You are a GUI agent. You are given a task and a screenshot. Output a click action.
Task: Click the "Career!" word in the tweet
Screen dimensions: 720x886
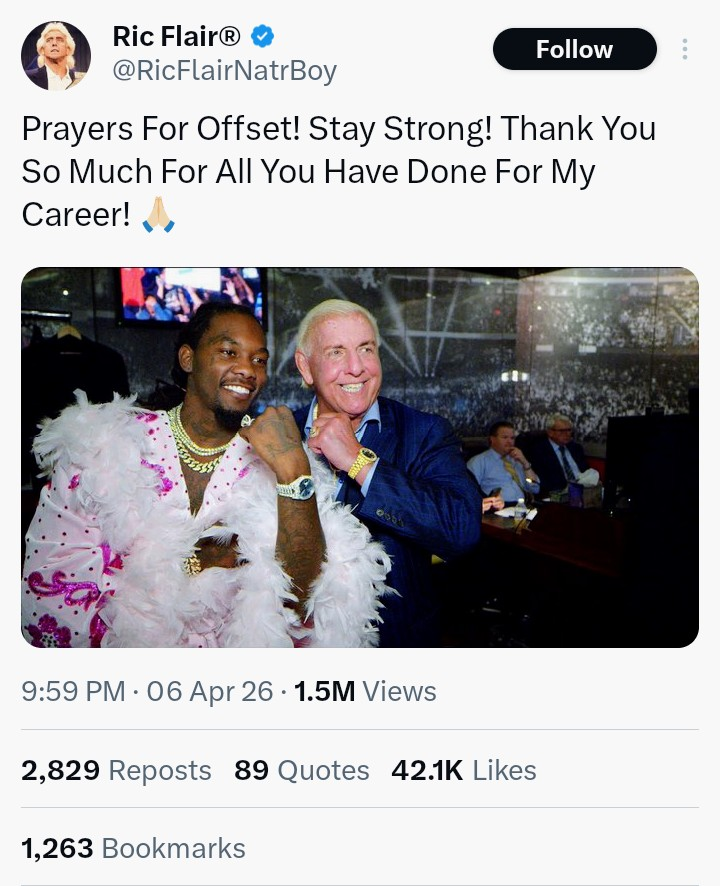(x=76, y=214)
